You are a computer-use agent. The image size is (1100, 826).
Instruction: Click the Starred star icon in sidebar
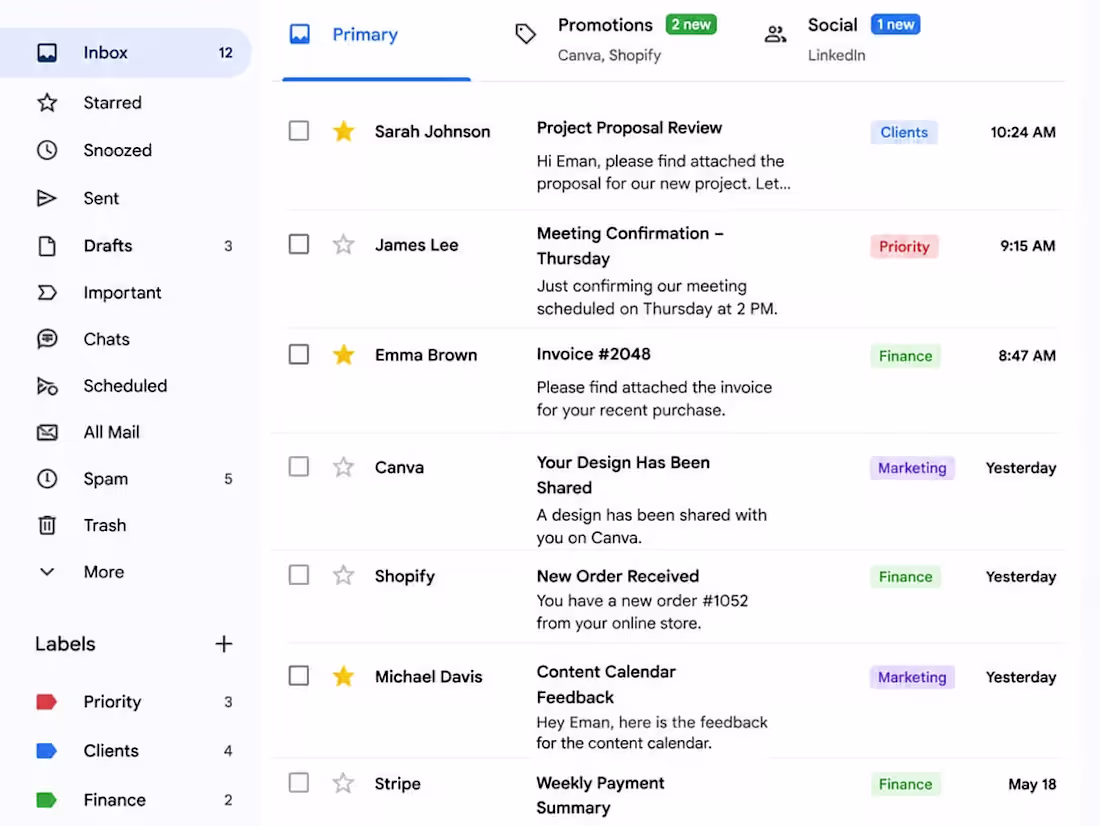(x=47, y=102)
